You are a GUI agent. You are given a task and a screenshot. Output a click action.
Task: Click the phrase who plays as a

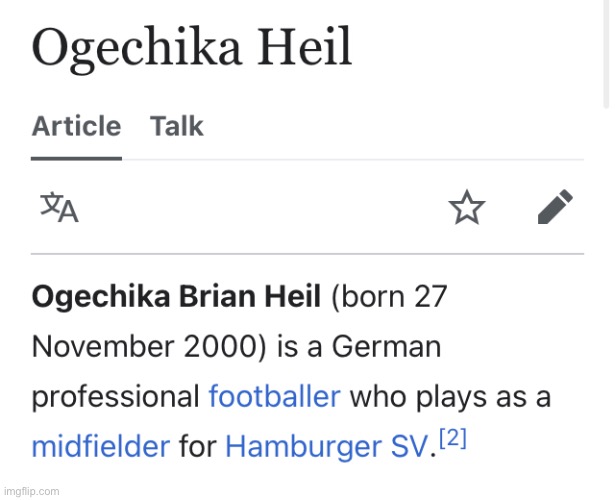[450, 396]
